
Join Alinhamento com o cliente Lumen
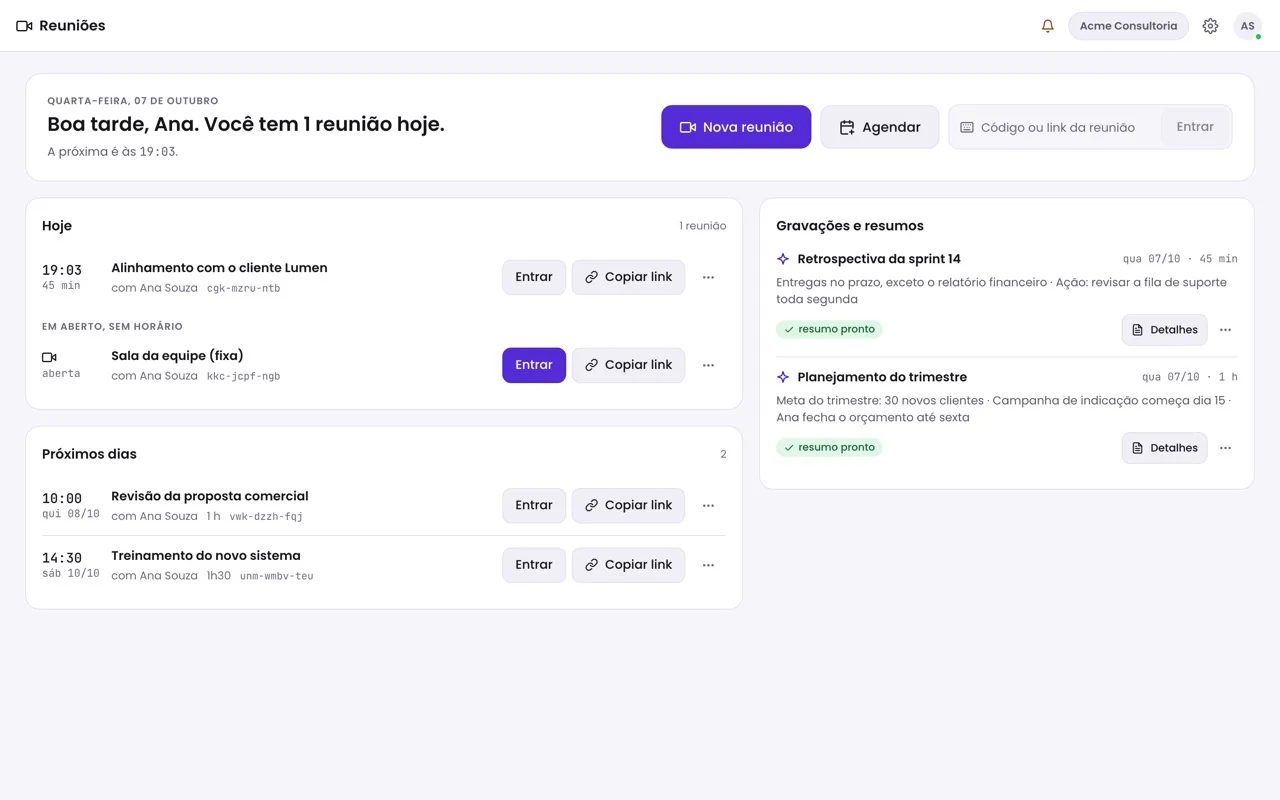click(x=534, y=277)
